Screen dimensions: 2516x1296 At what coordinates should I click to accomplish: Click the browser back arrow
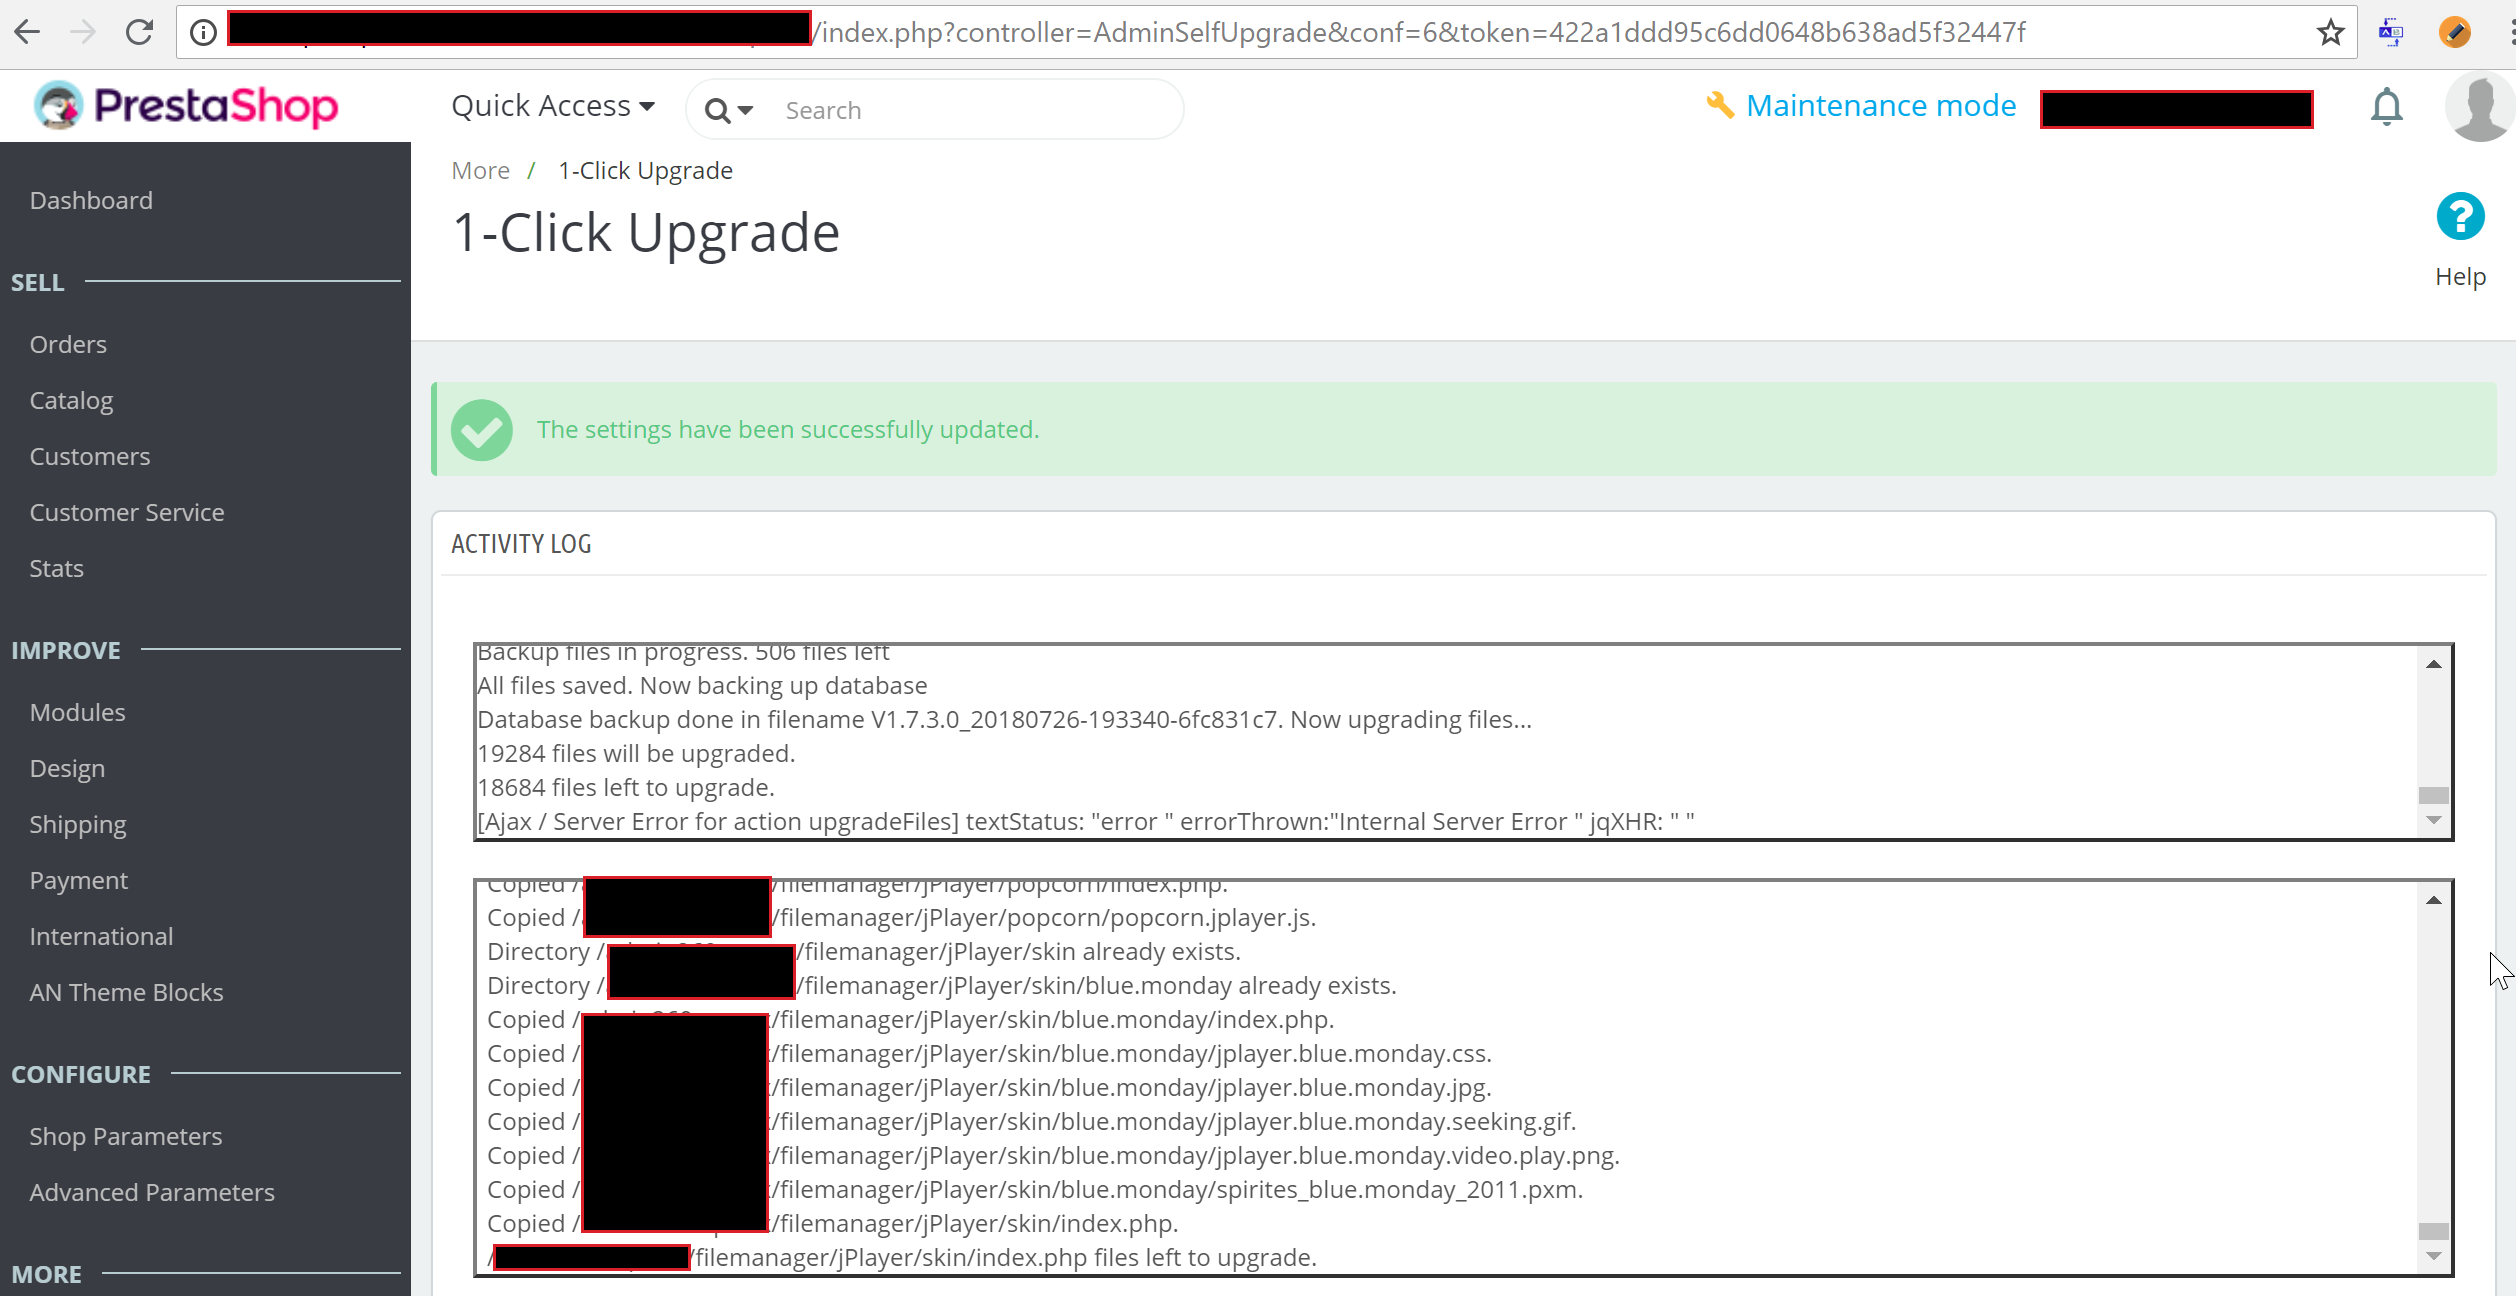27,33
